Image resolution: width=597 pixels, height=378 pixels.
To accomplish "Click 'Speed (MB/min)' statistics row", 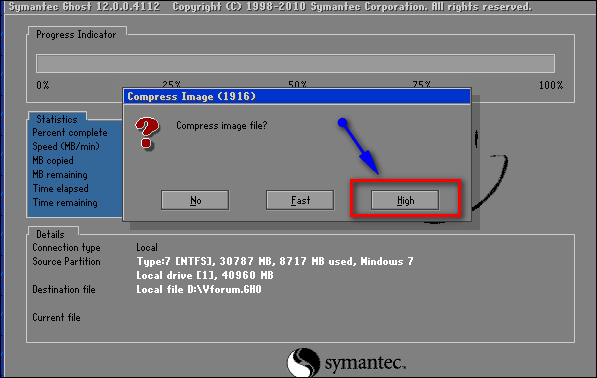I will [66, 147].
